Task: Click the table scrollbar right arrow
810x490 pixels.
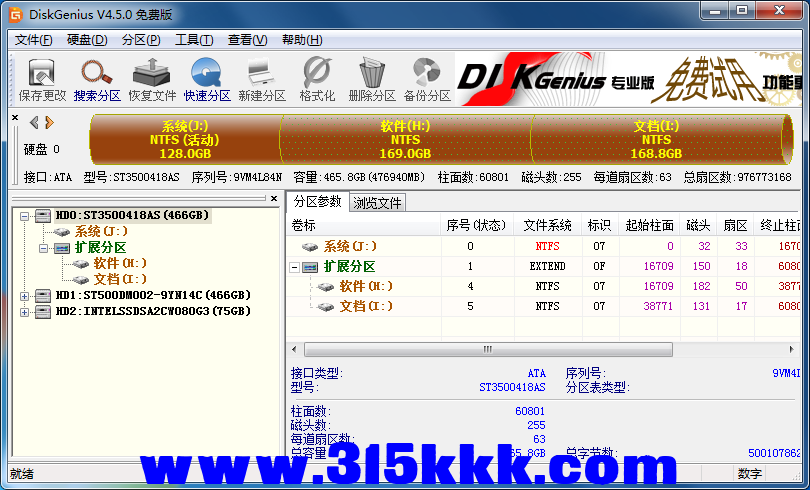Action: [x=791, y=350]
